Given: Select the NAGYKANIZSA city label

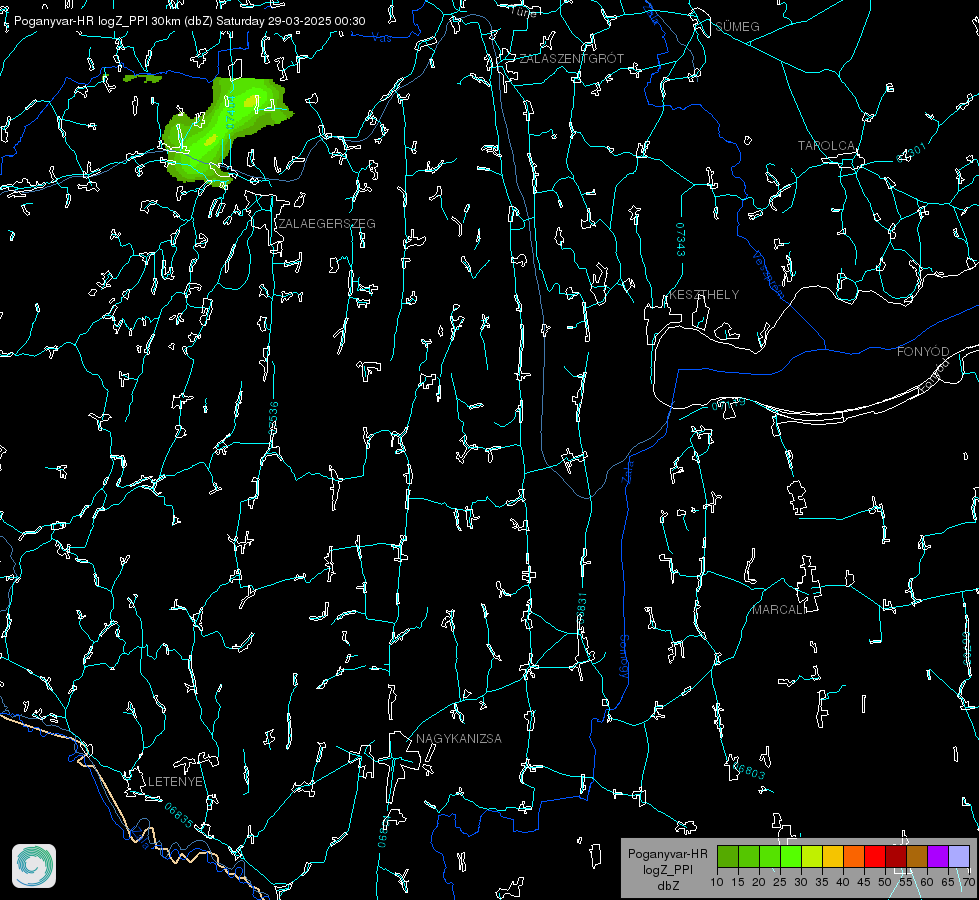Looking at the screenshot, I should pyautogui.click(x=459, y=739).
